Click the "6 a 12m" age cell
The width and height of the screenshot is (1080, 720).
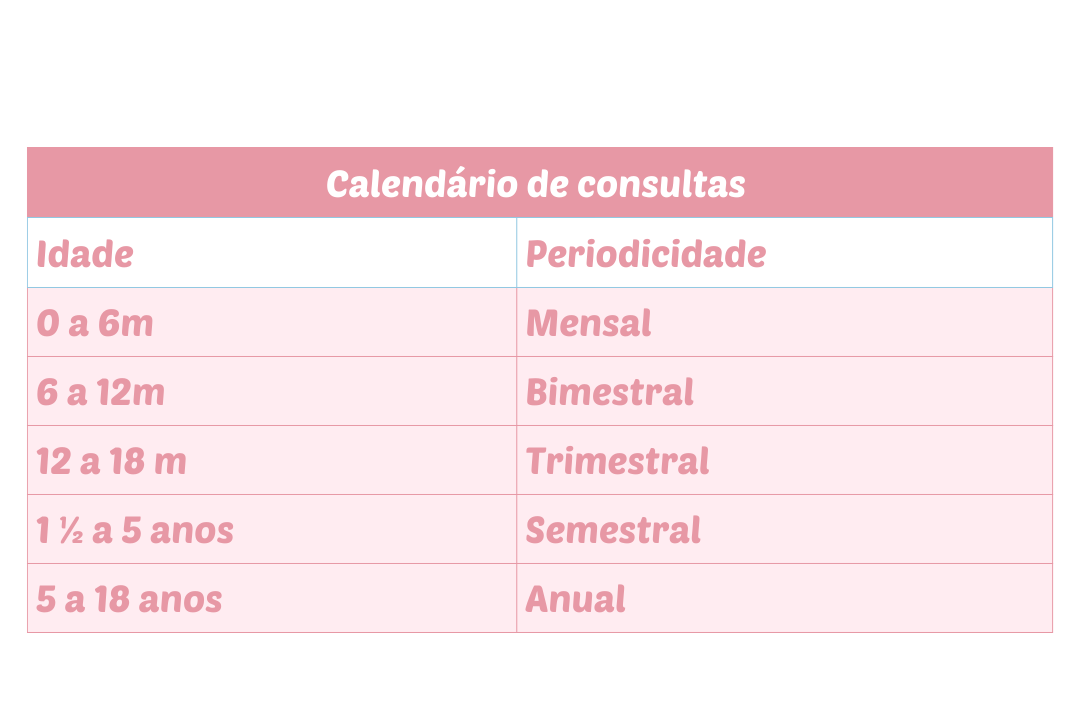pyautogui.click(x=100, y=392)
